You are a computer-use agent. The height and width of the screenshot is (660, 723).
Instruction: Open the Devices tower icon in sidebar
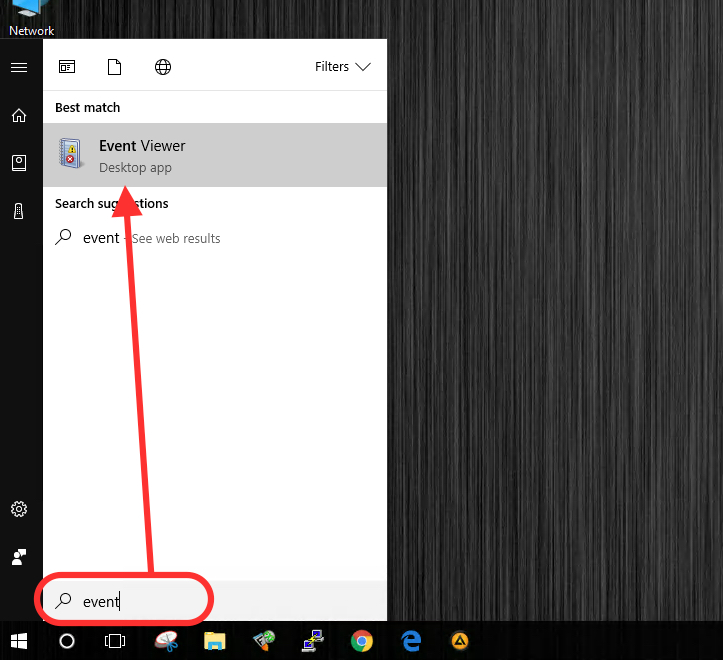pyautogui.click(x=18, y=211)
